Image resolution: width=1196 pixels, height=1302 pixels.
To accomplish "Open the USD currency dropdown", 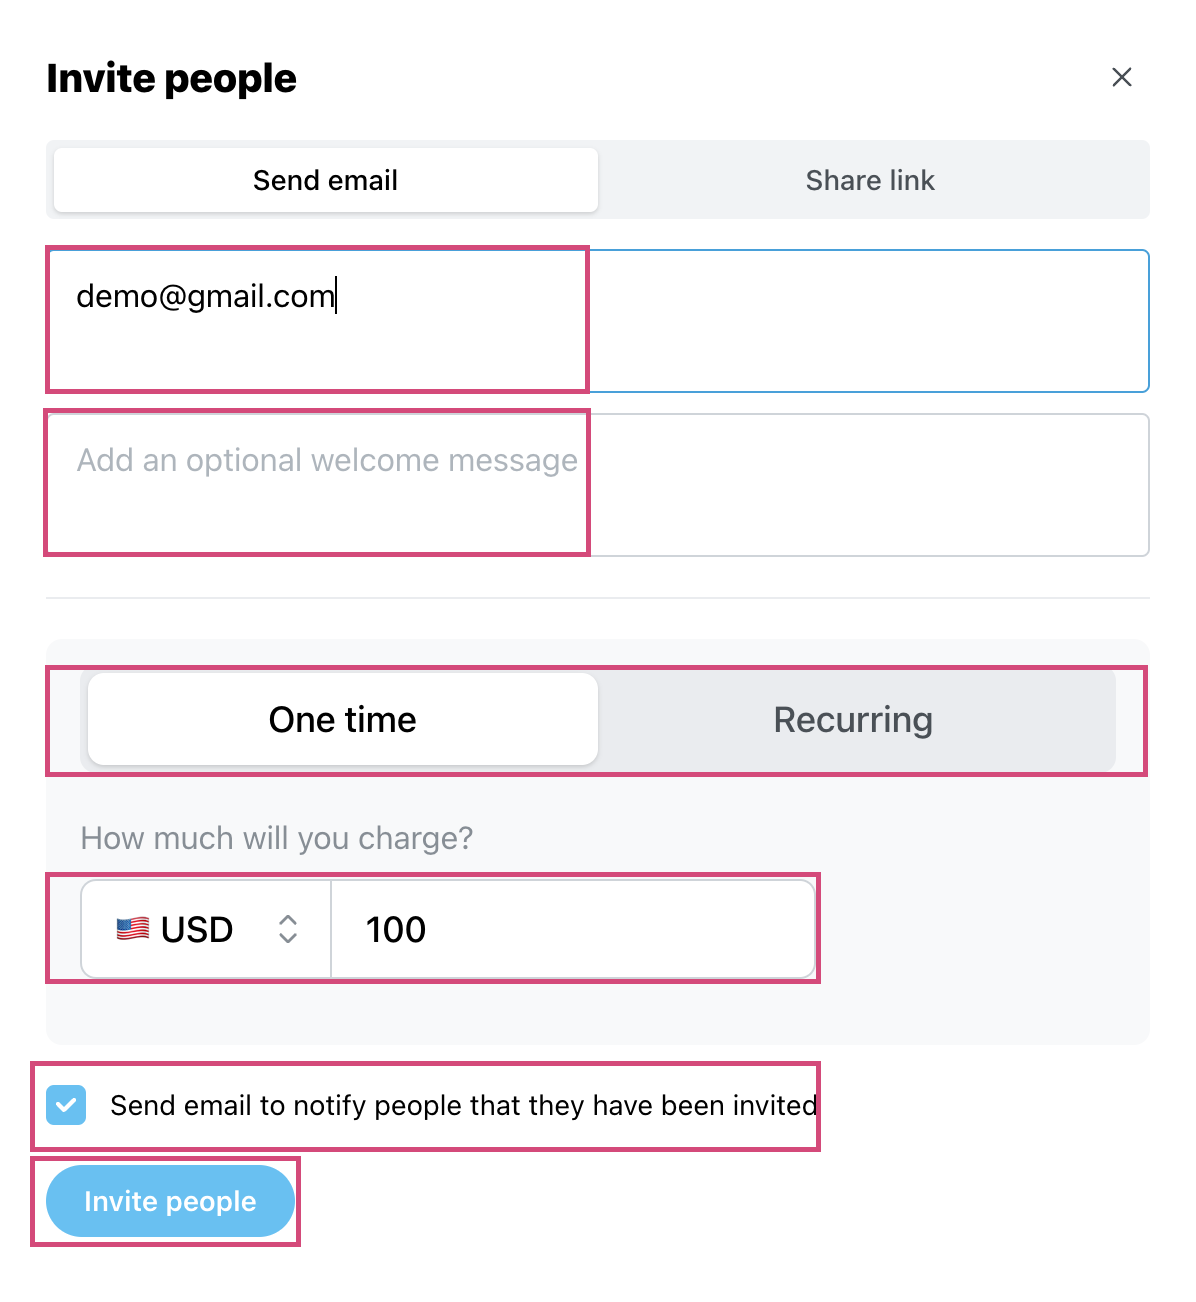I will (x=206, y=929).
